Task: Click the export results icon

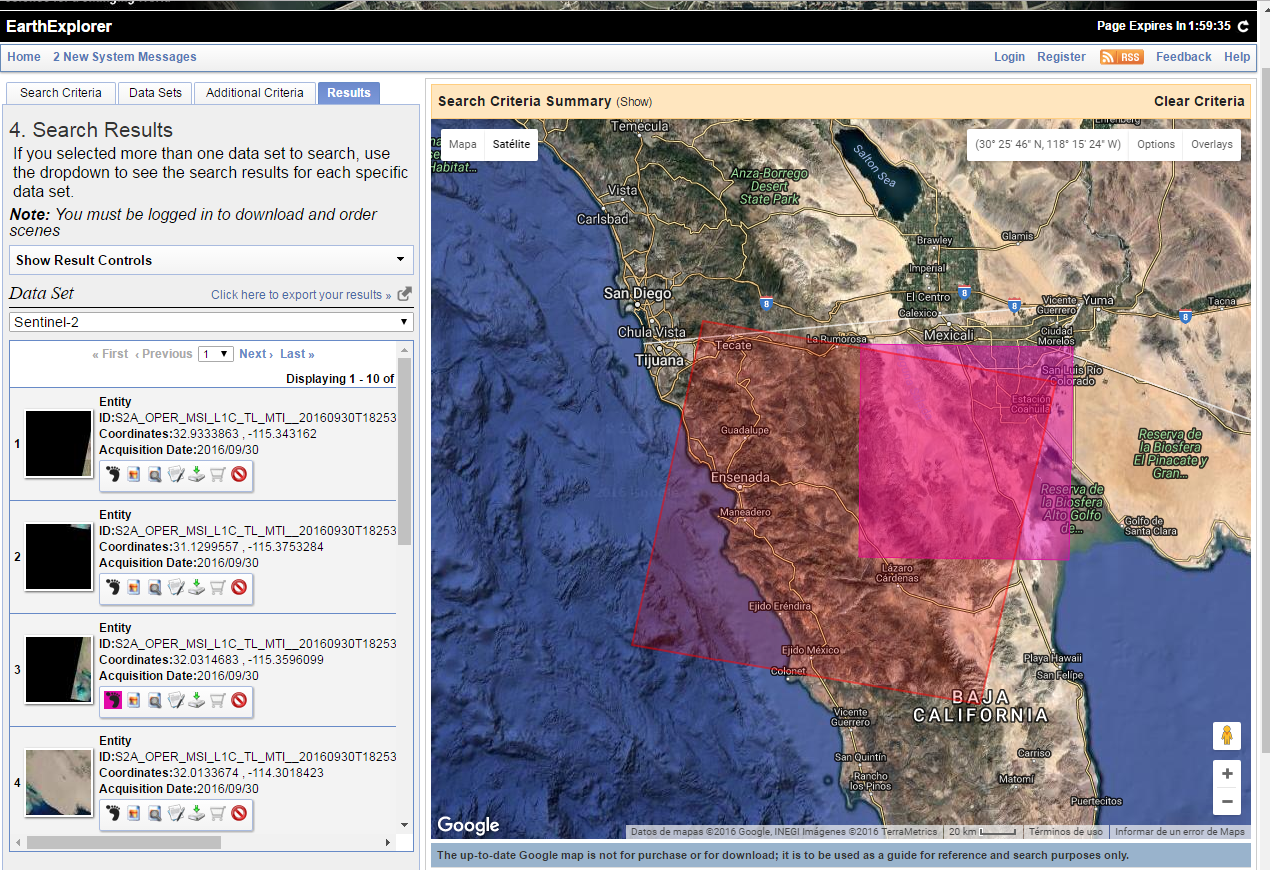Action: tap(404, 294)
